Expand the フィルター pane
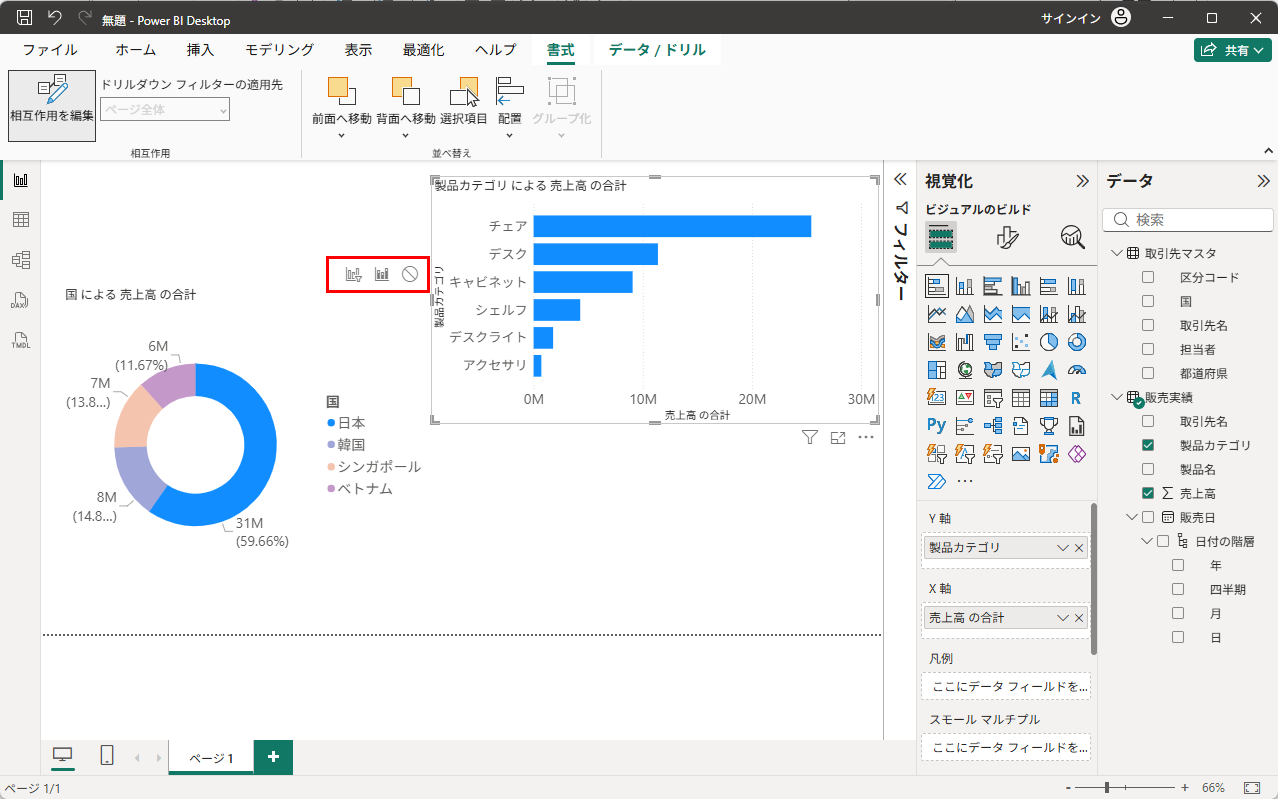The height and width of the screenshot is (799, 1278). pos(899,180)
